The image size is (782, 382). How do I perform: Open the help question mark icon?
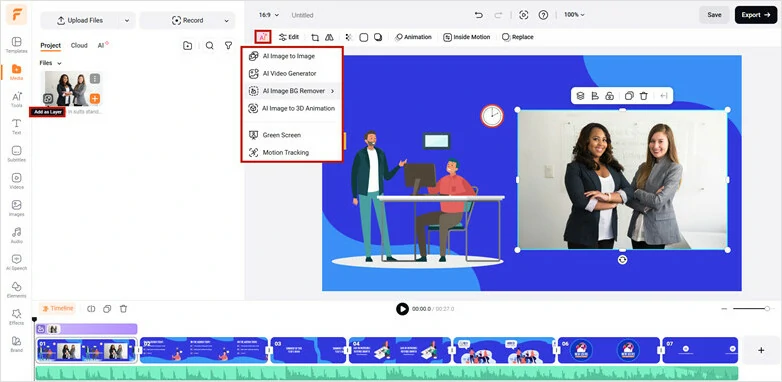pyautogui.click(x=543, y=15)
